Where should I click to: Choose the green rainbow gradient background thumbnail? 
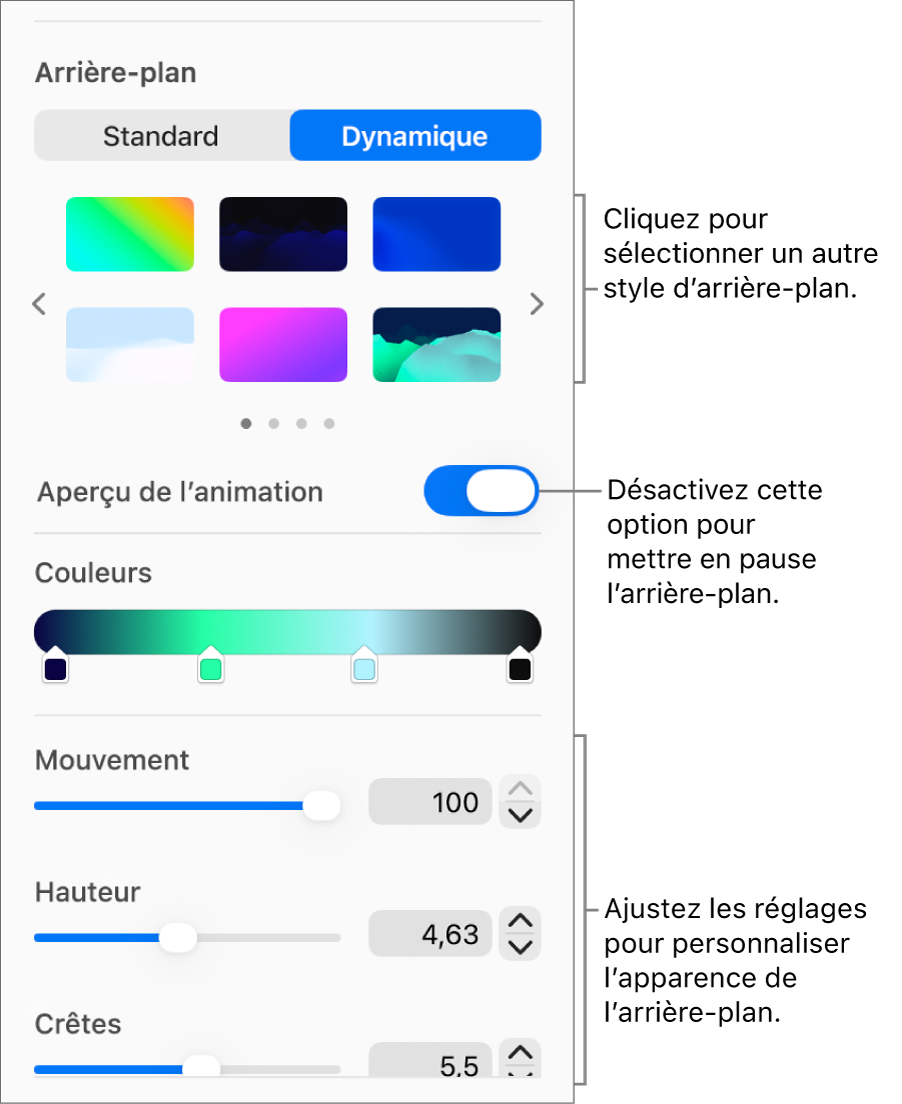point(130,234)
